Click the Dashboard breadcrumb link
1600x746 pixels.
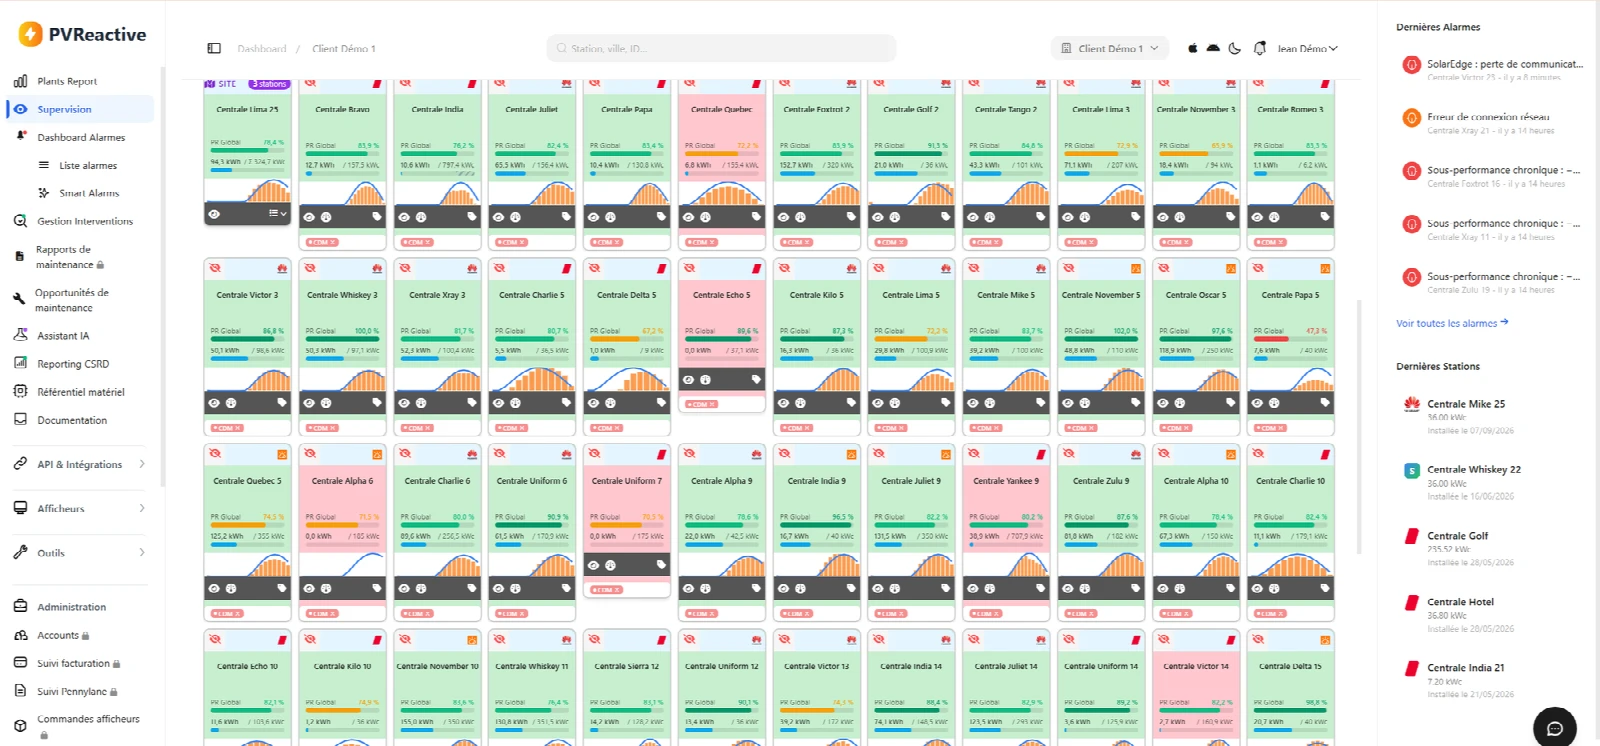[261, 49]
